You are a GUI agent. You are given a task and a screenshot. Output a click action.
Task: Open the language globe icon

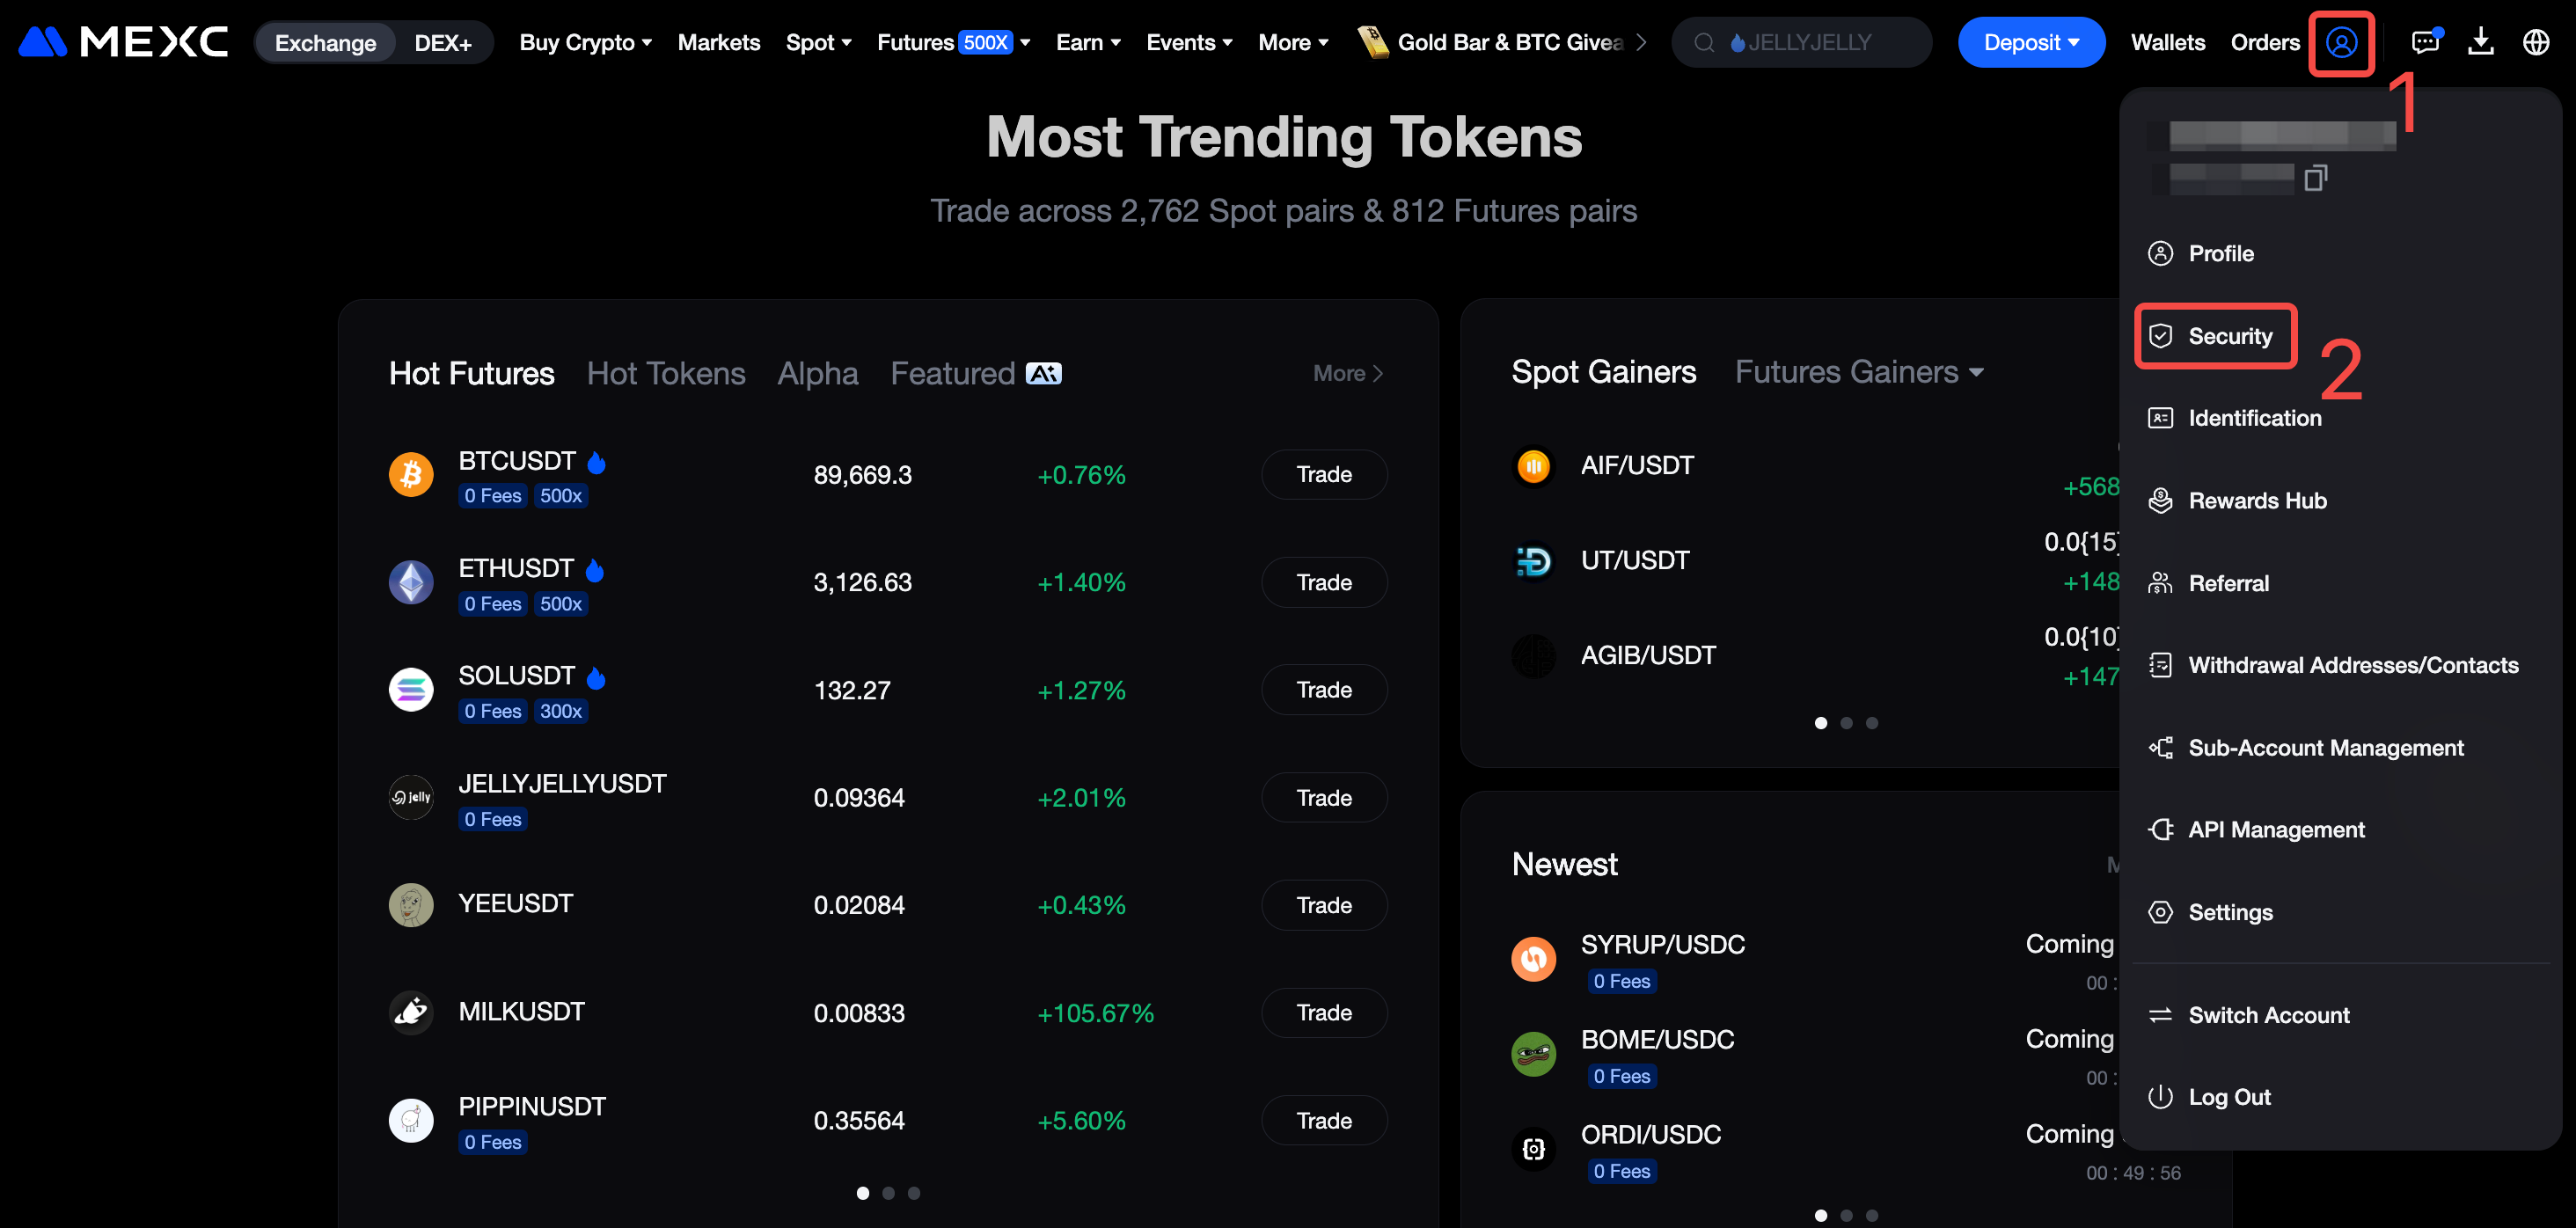pyautogui.click(x=2535, y=43)
